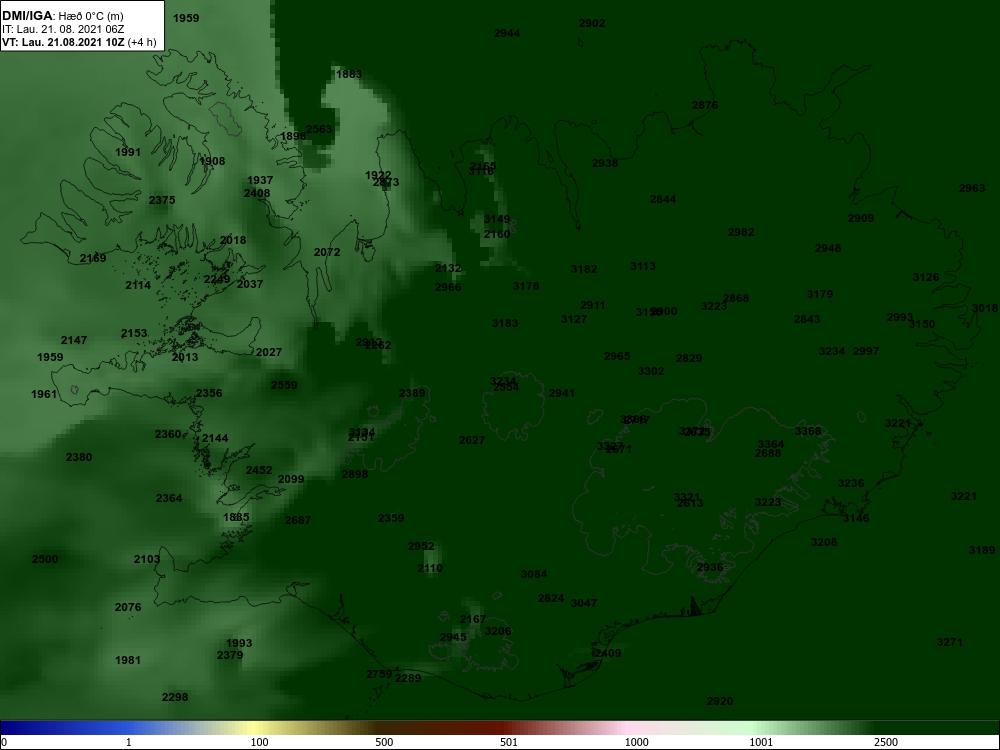Click the 2076 label in the southwest
The height and width of the screenshot is (750, 1000).
[128, 607]
